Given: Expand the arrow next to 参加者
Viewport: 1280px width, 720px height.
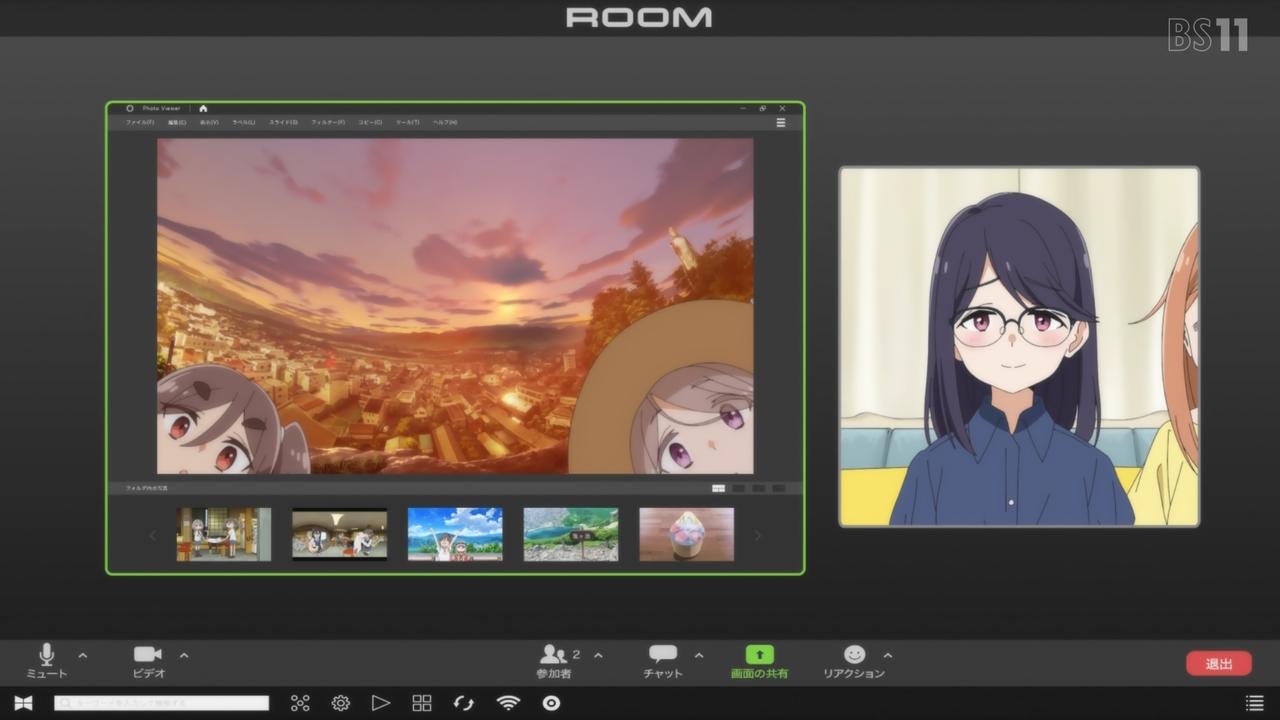Looking at the screenshot, I should pos(598,656).
